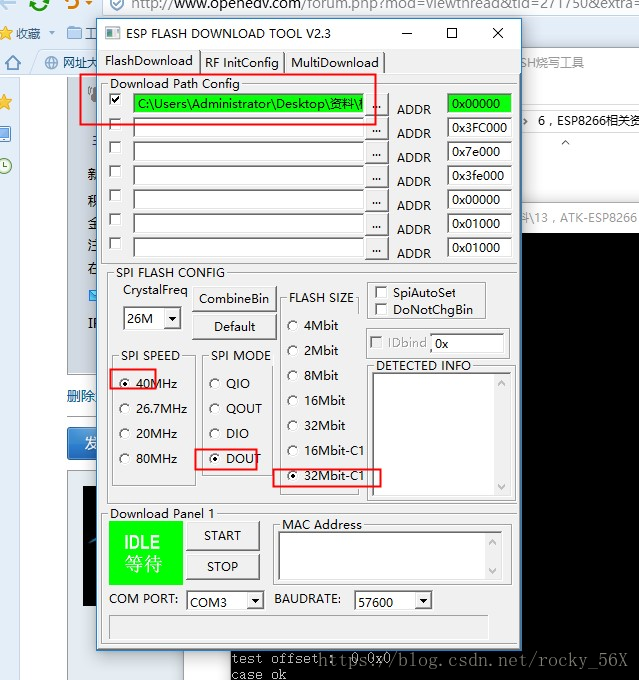Edit the 0x3FC000 address field
The height and width of the screenshot is (680, 639).
tap(479, 128)
